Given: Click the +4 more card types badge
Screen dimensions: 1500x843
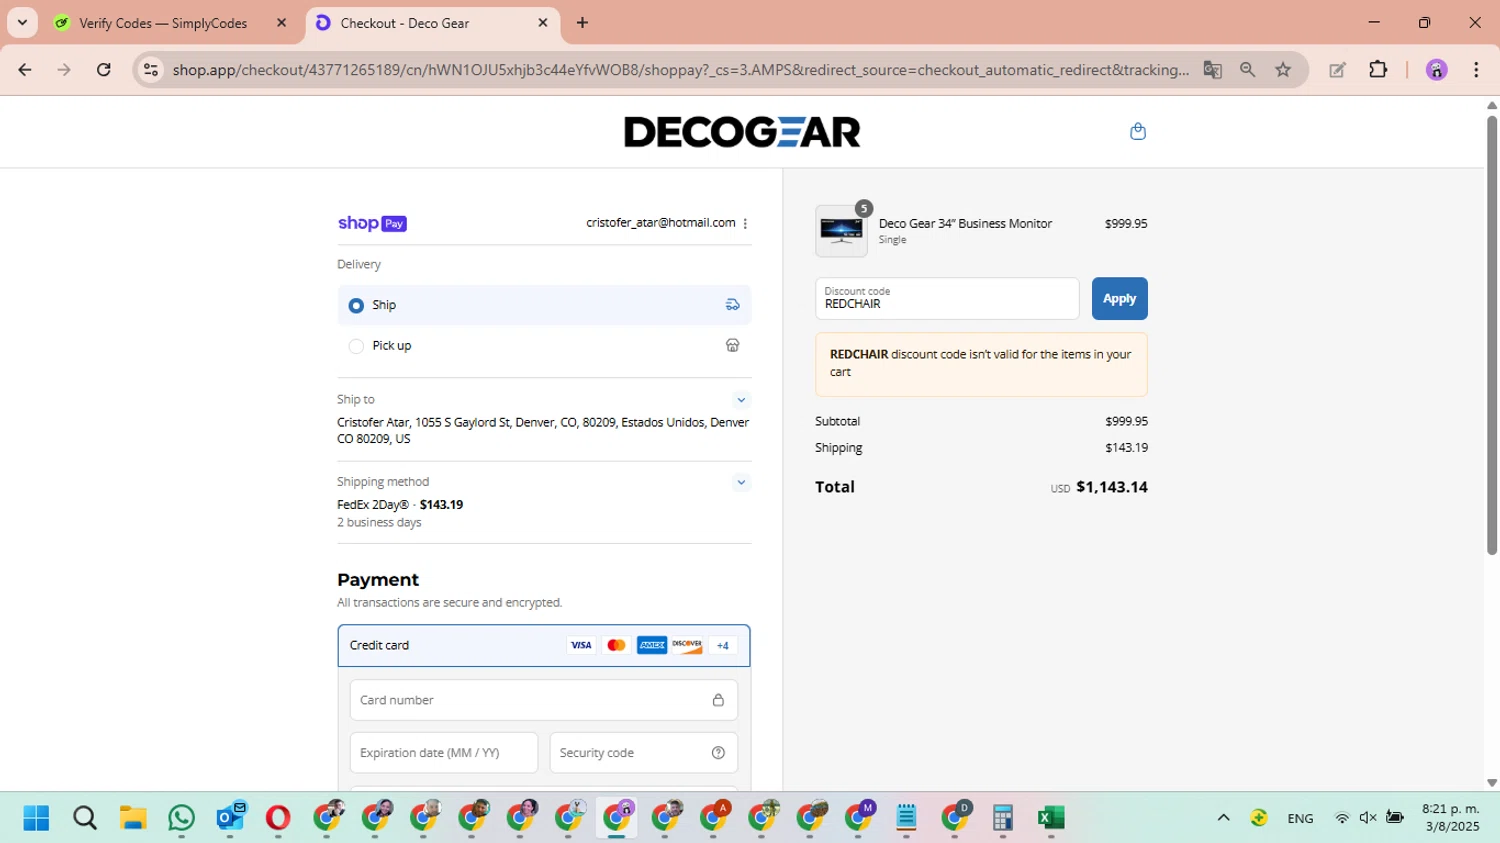Looking at the screenshot, I should [x=722, y=645].
